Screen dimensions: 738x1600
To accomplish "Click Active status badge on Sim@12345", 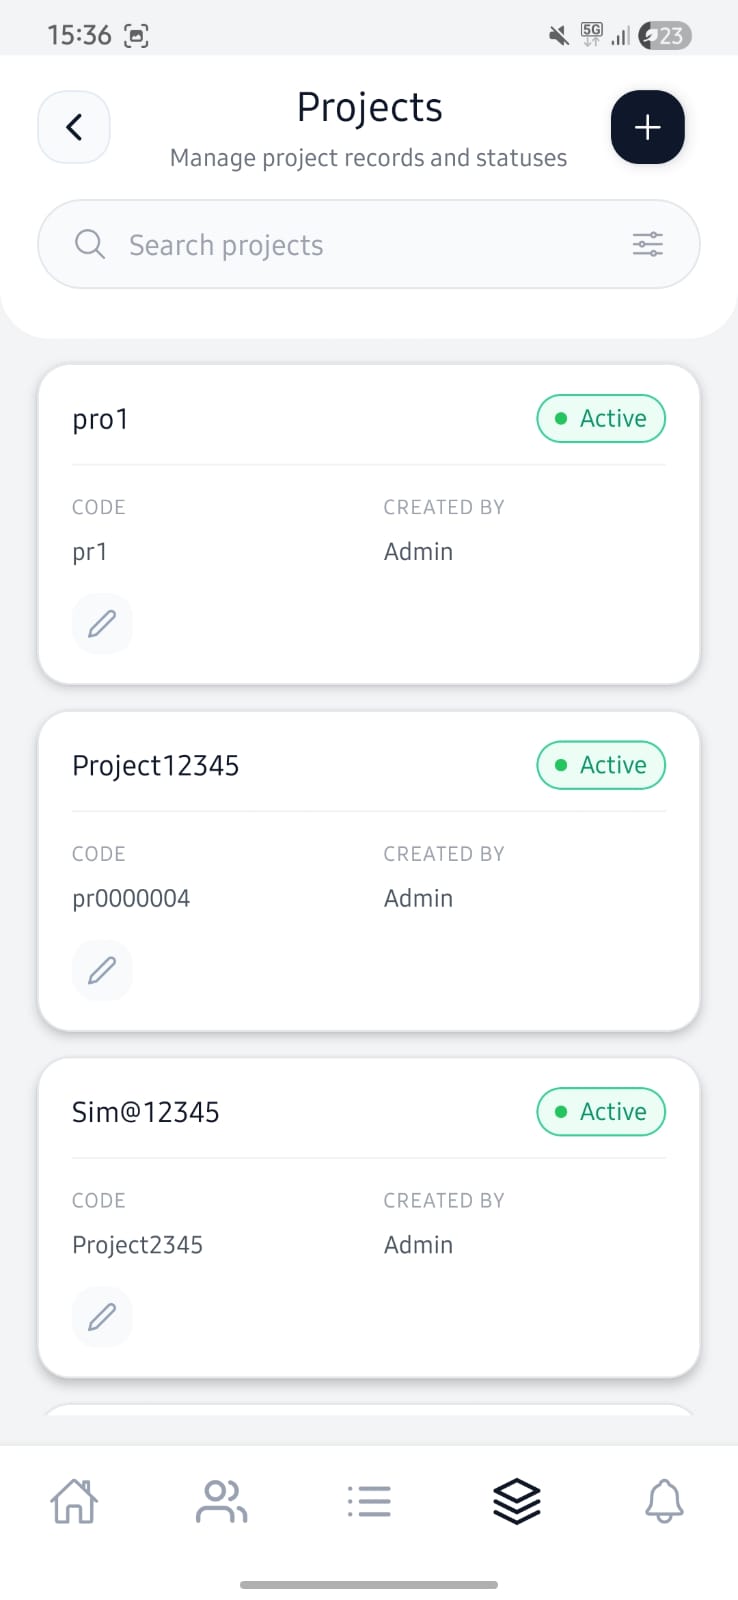I will point(601,1112).
